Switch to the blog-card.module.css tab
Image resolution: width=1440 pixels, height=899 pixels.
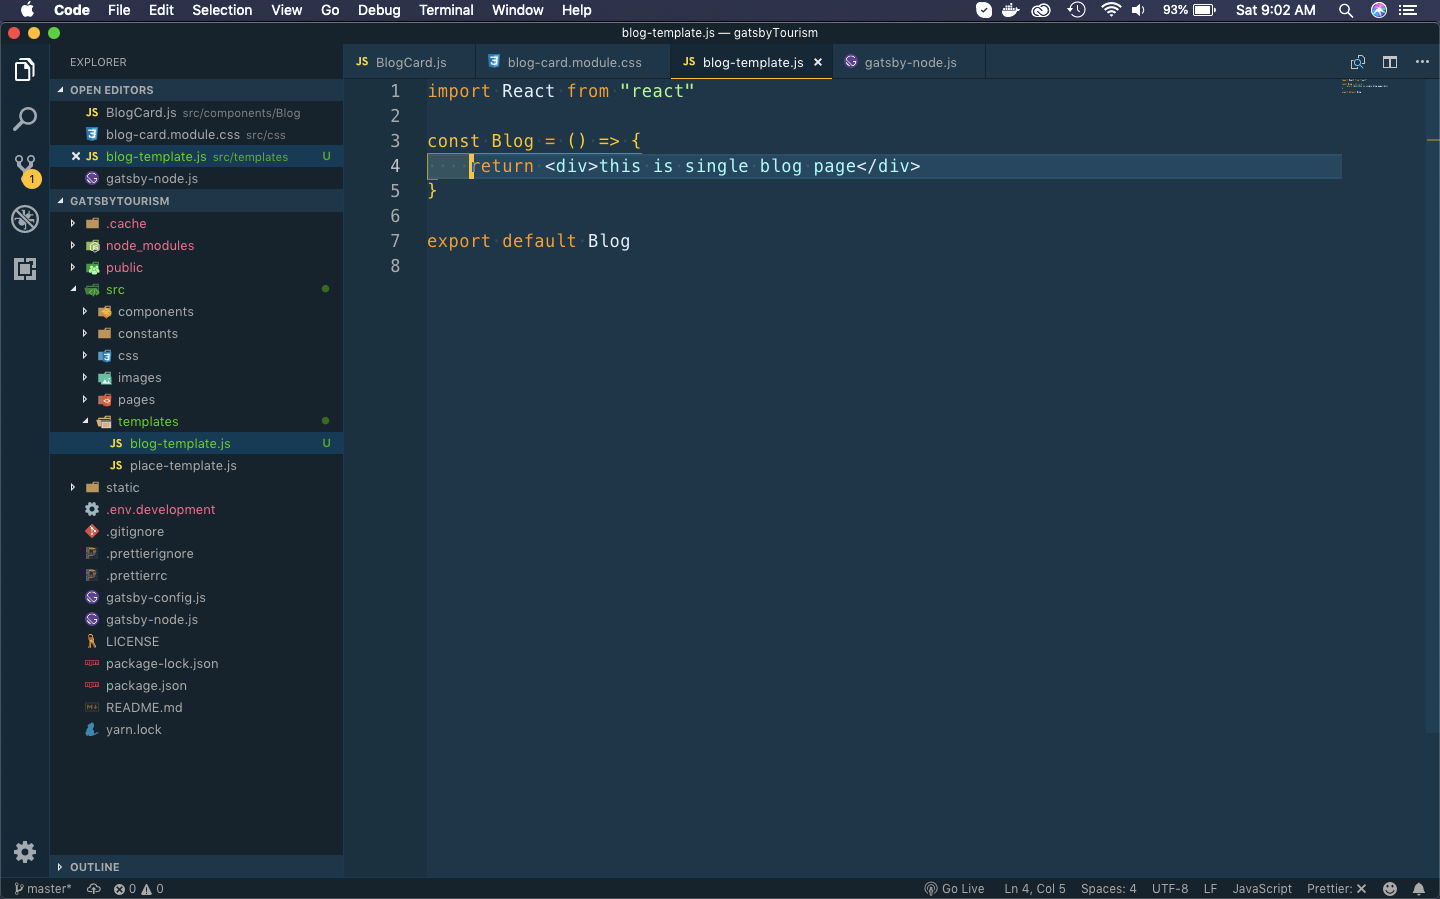click(x=573, y=62)
